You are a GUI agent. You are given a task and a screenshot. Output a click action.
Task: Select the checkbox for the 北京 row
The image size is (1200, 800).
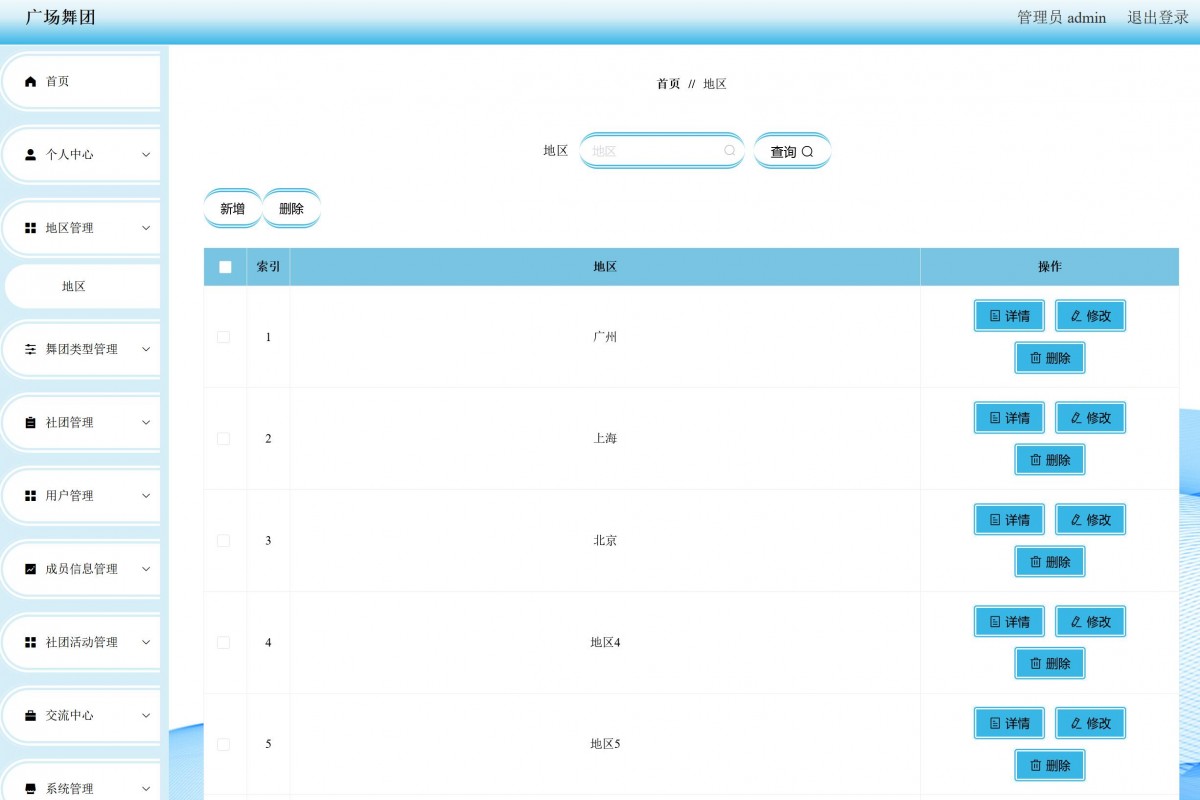pyautogui.click(x=223, y=541)
